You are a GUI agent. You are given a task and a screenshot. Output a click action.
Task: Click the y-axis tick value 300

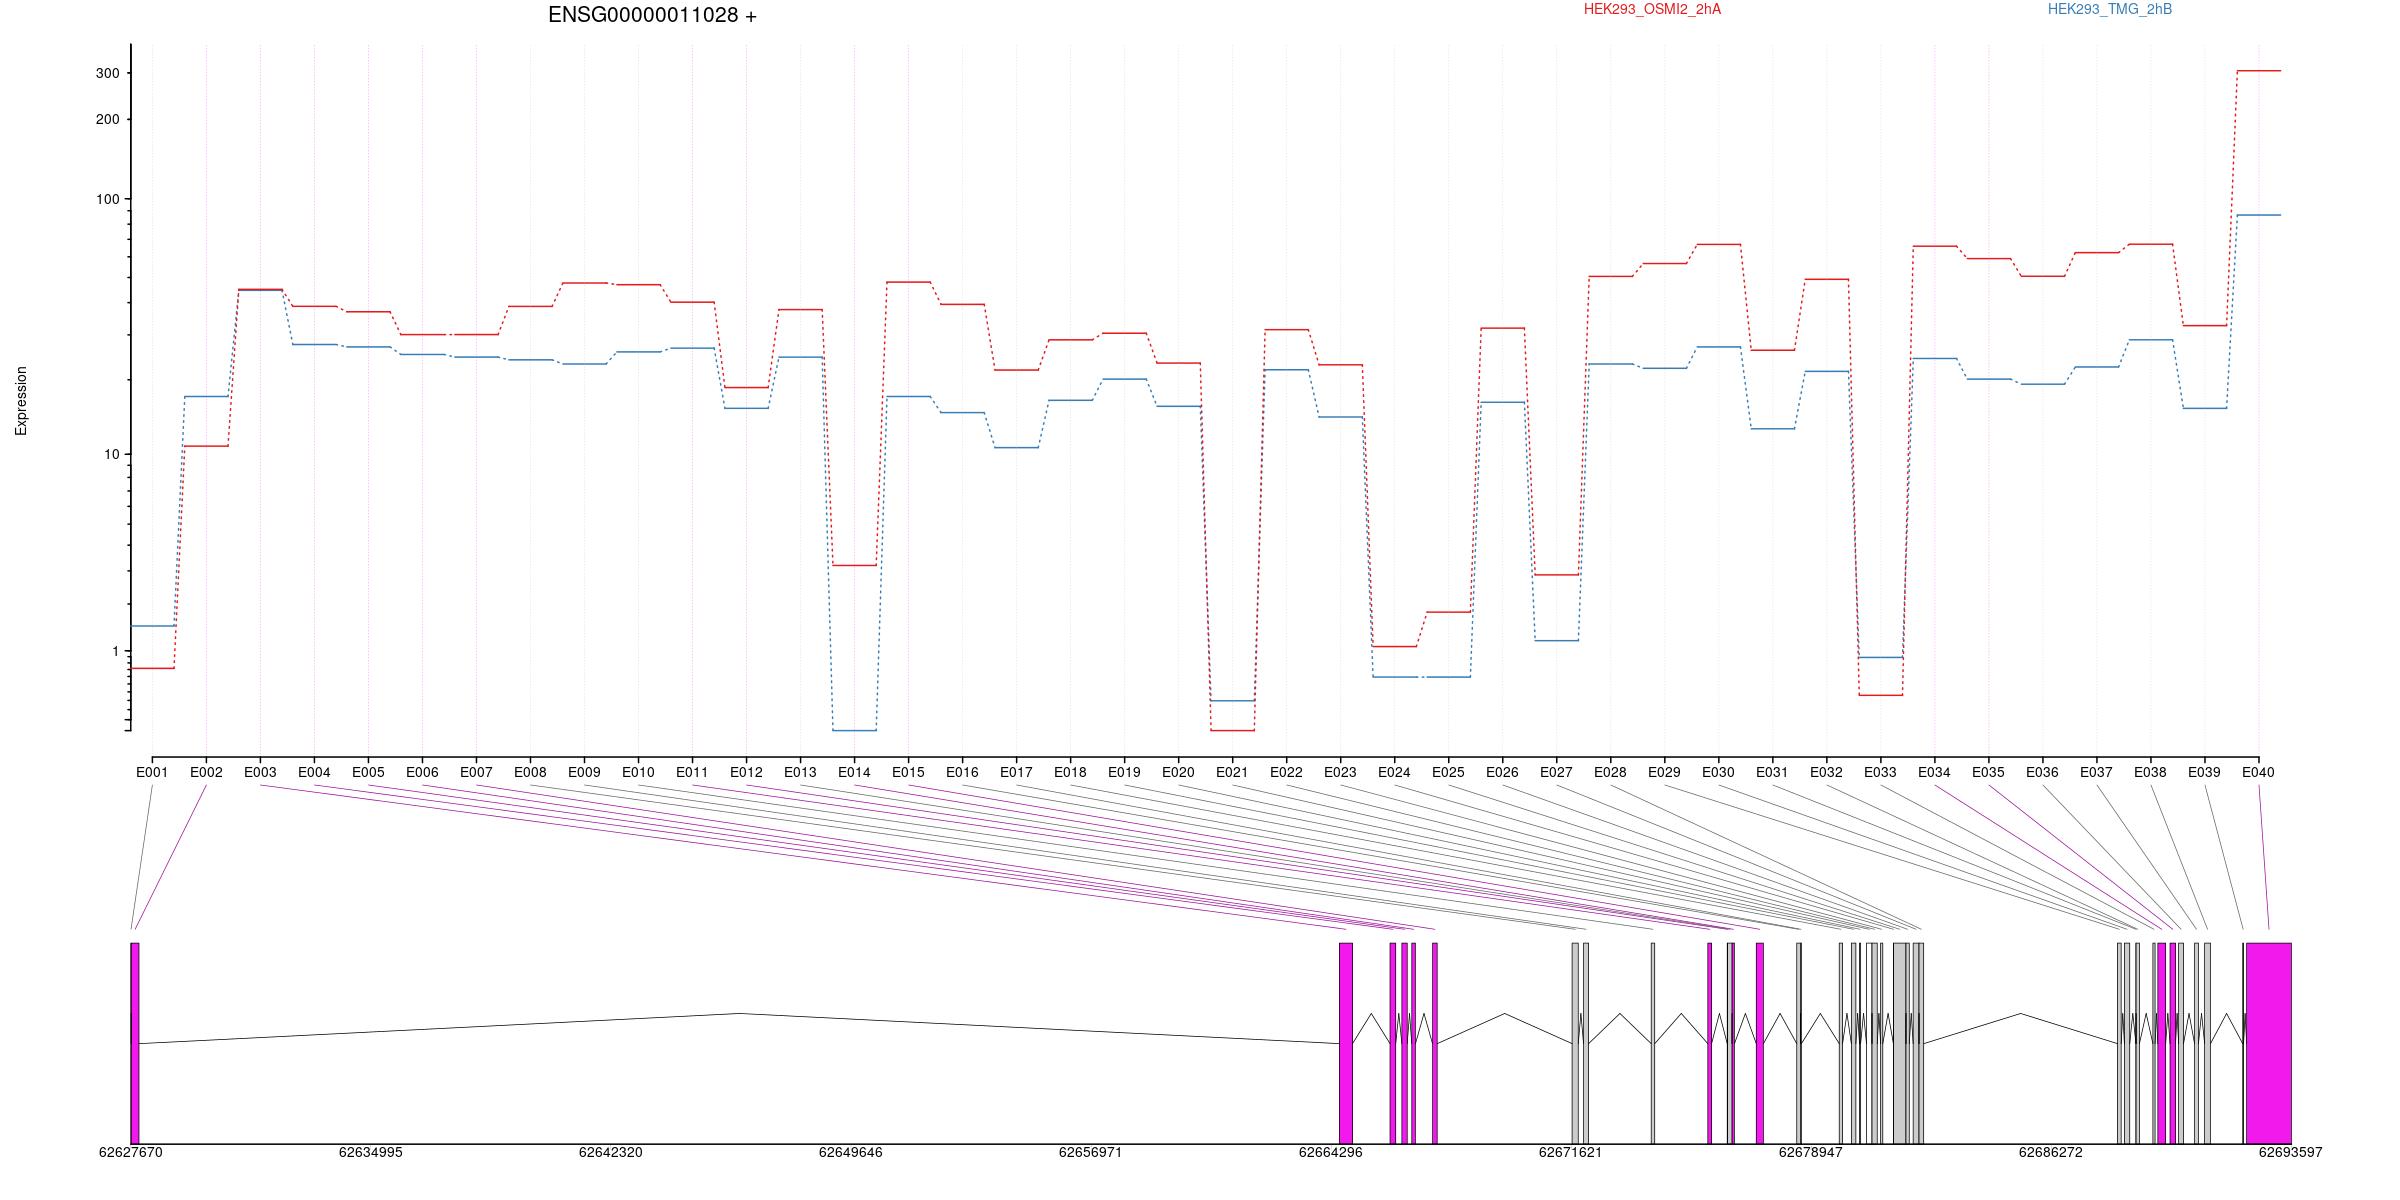tap(107, 73)
